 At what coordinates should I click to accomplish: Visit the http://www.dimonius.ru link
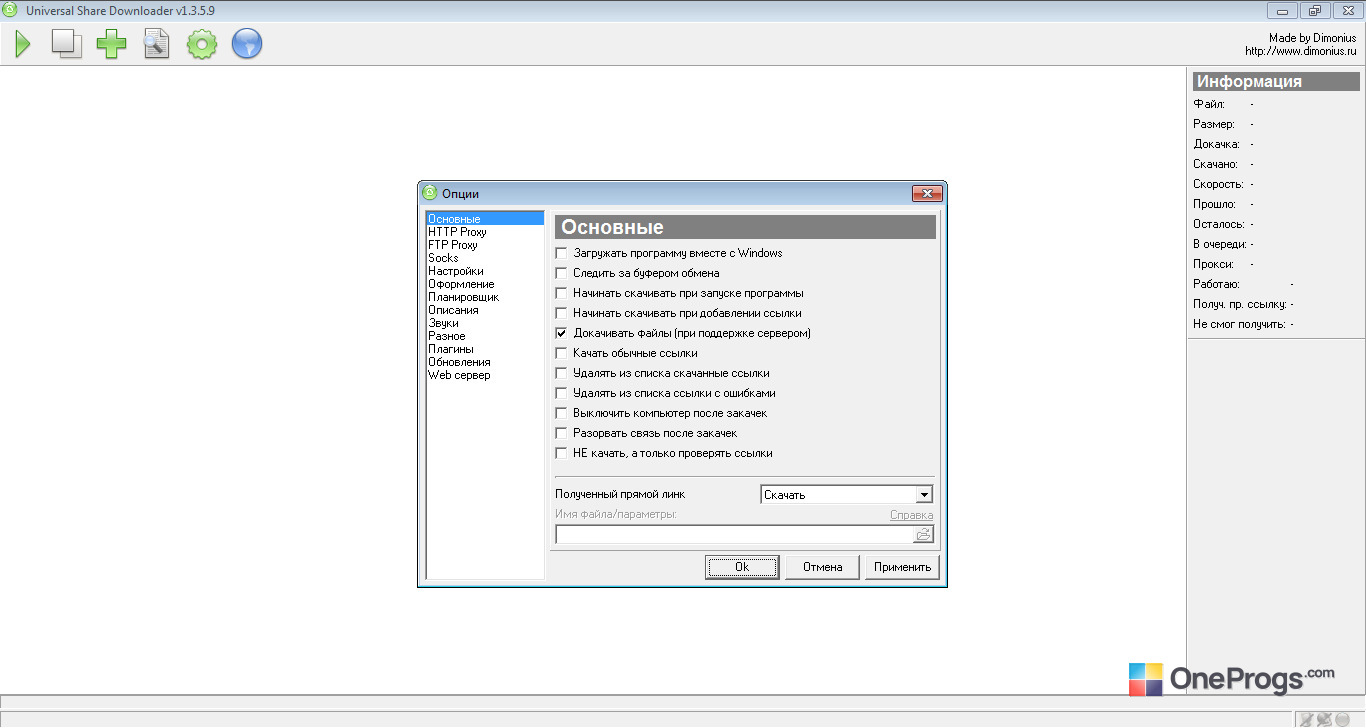[x=1300, y=51]
